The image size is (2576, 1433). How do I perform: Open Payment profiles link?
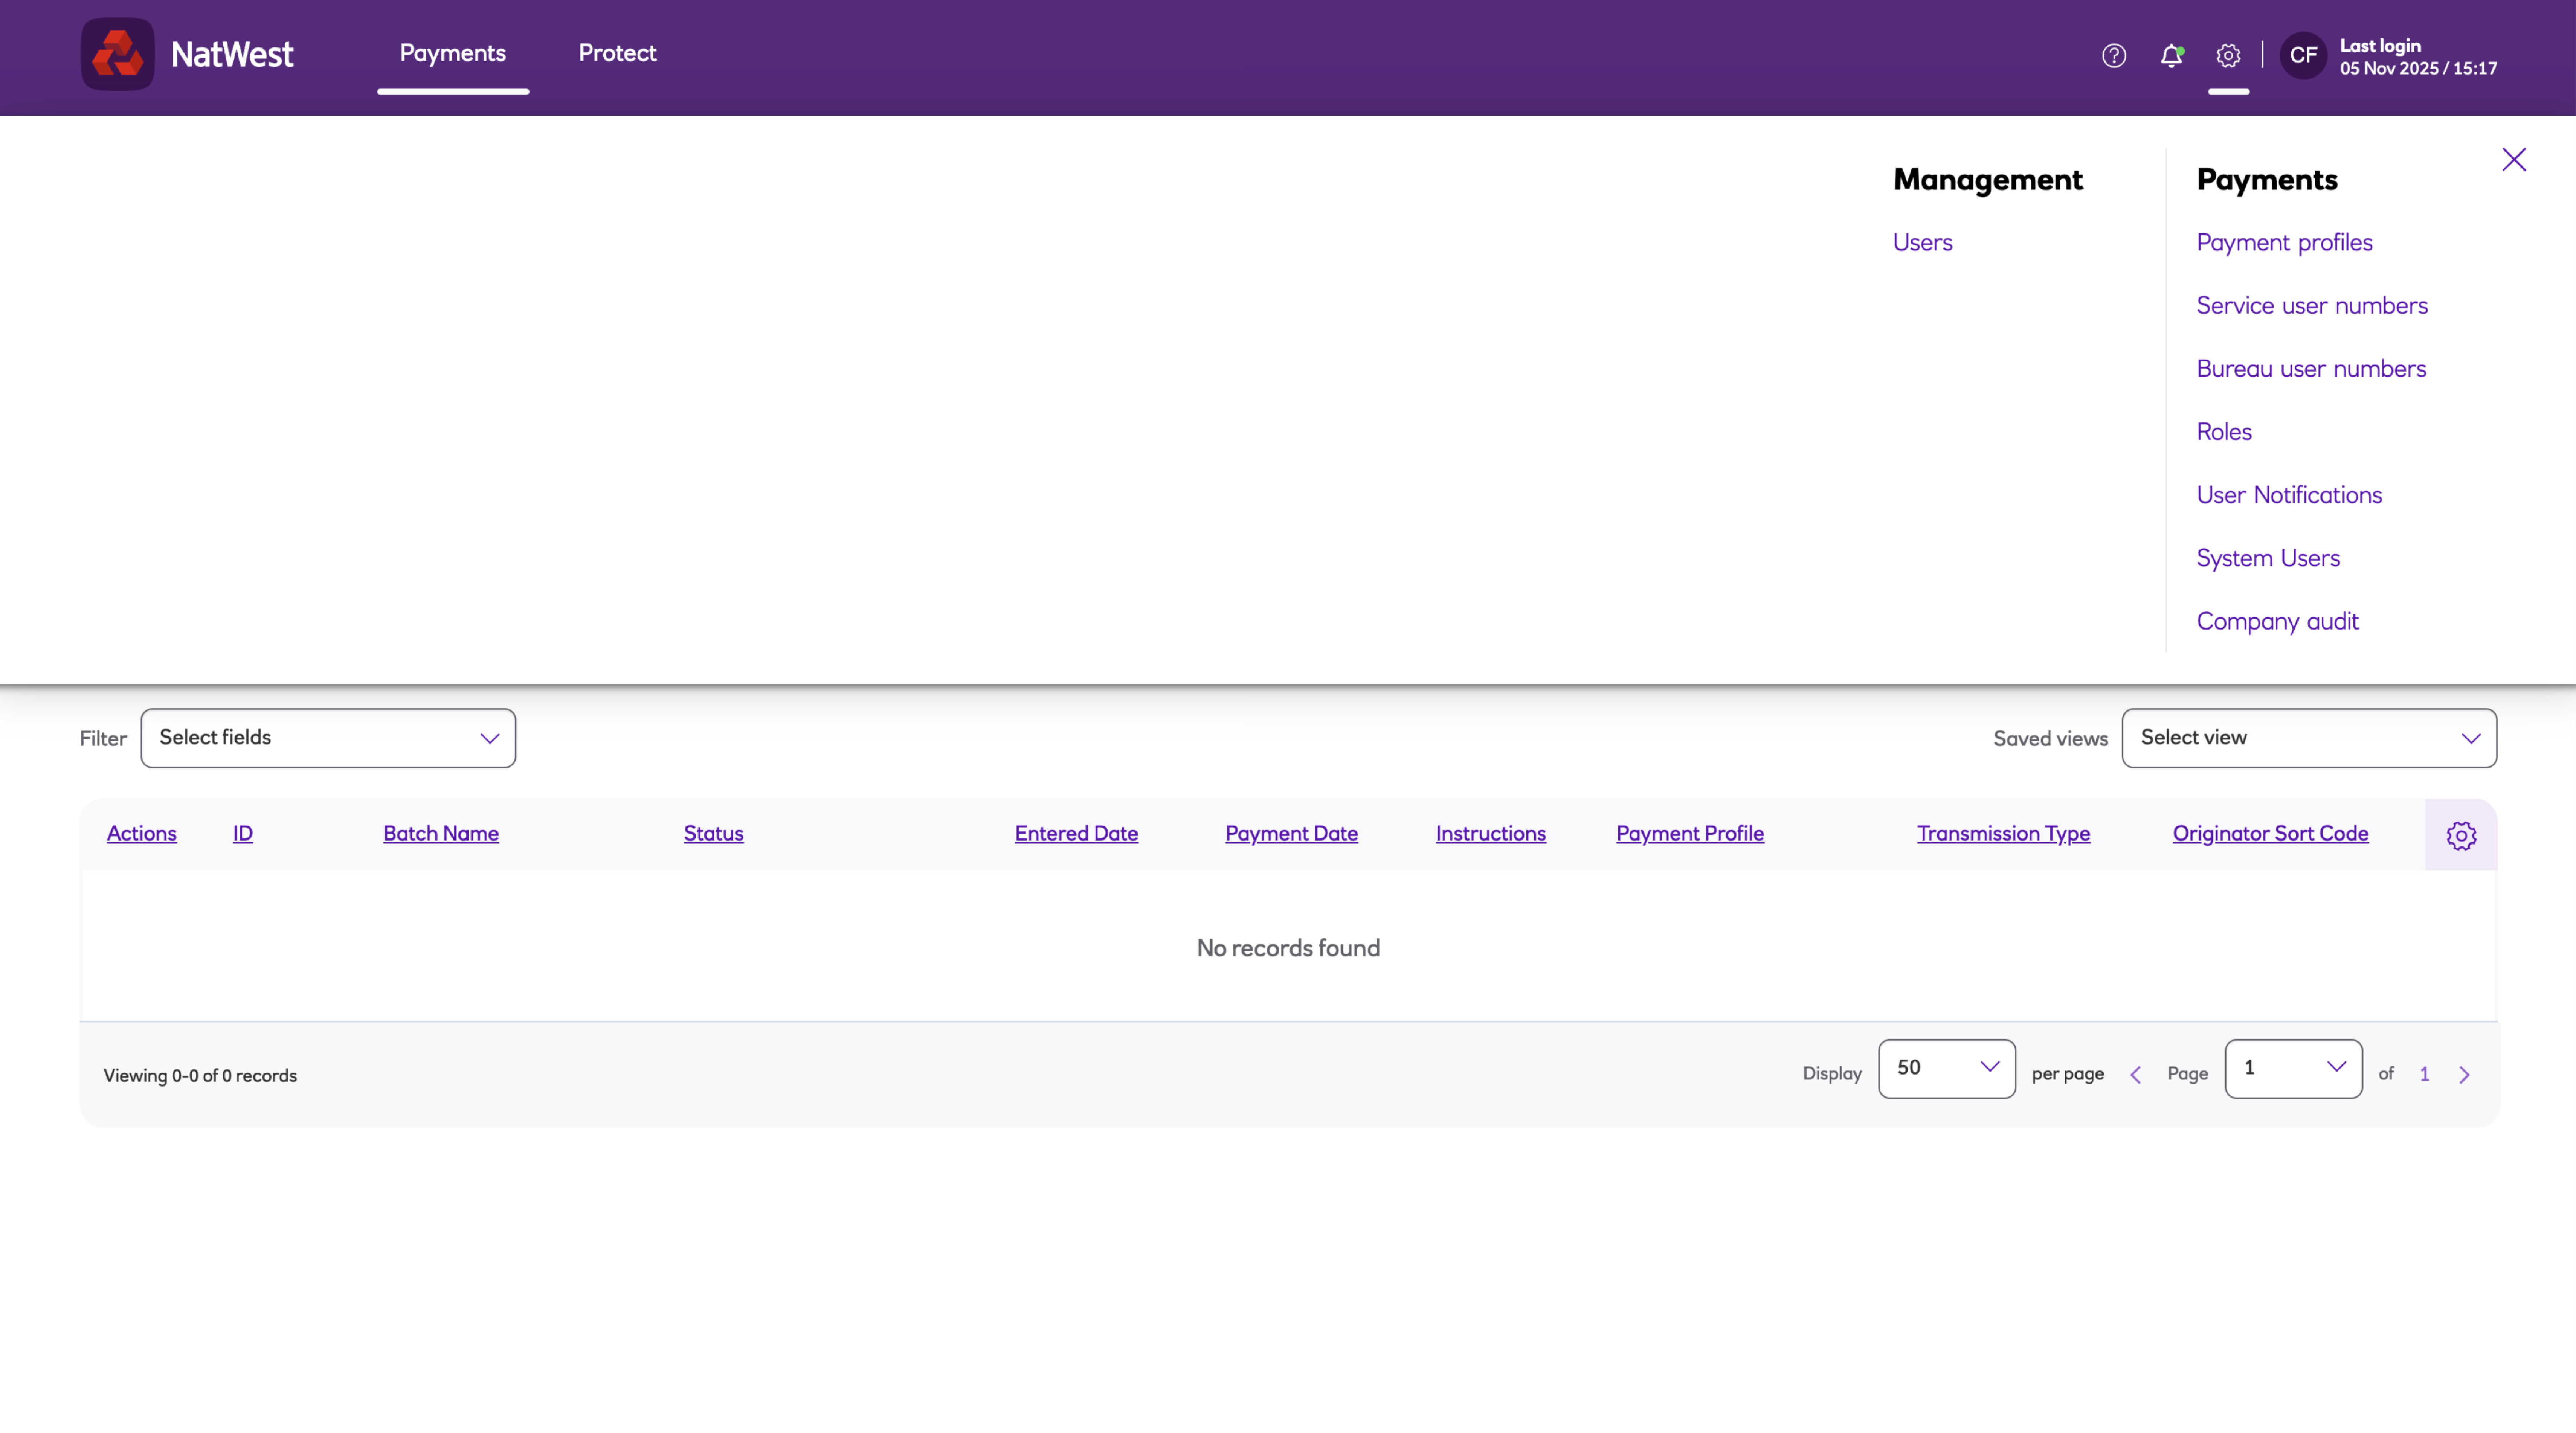click(2284, 242)
